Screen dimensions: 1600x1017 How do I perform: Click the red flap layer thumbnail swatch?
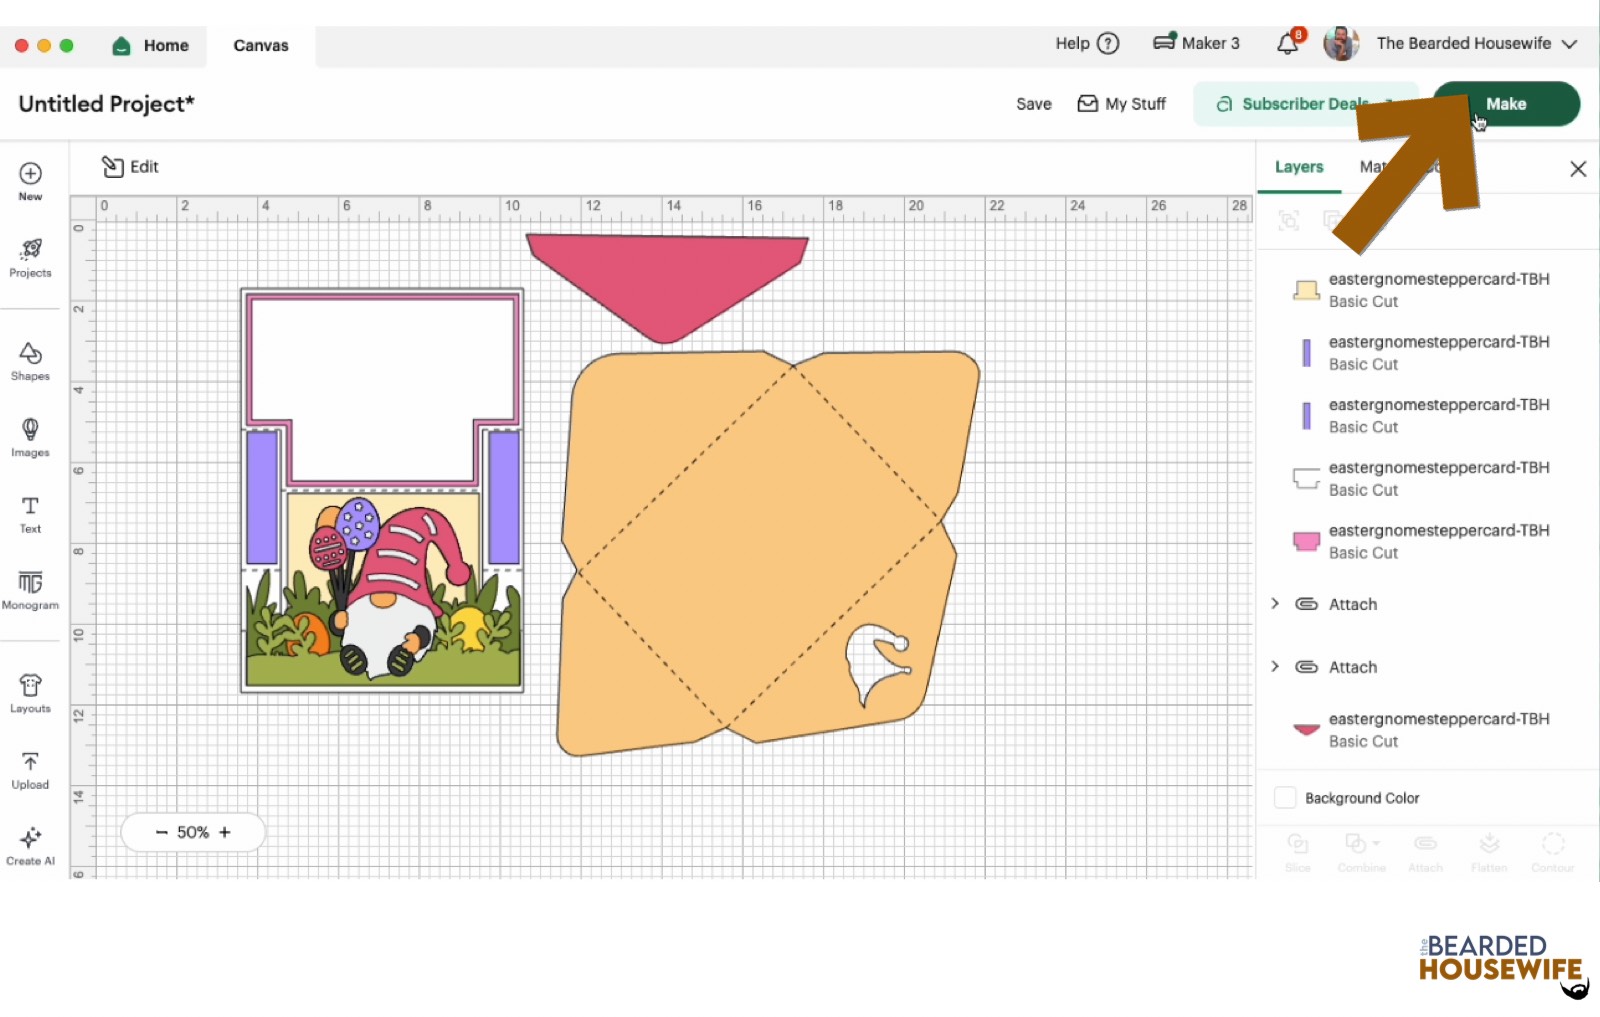tap(1306, 730)
